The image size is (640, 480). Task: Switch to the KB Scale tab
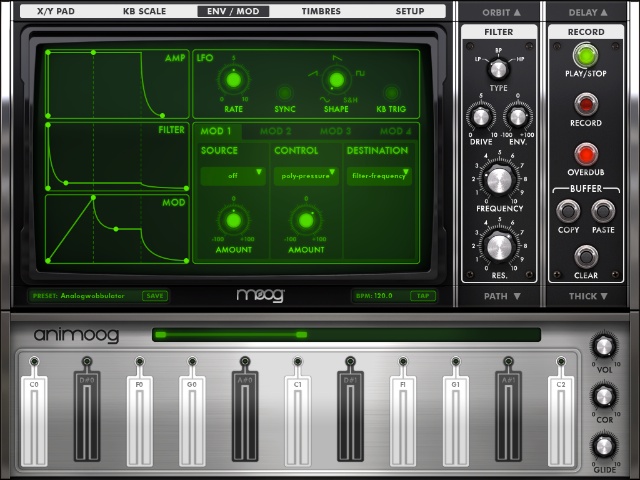point(144,11)
